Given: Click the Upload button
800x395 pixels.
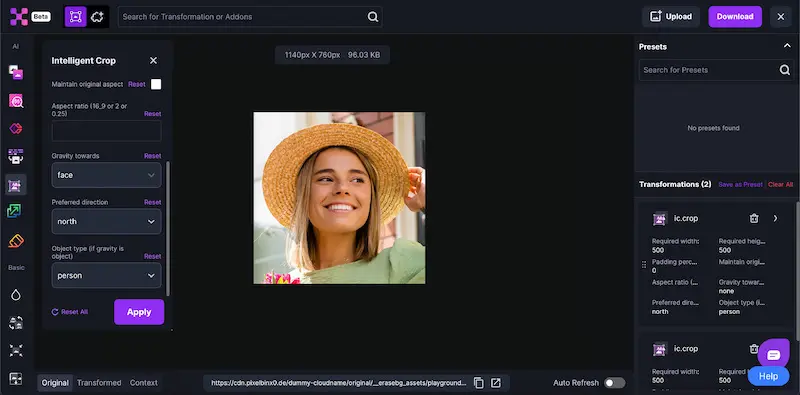Looking at the screenshot, I should (670, 17).
